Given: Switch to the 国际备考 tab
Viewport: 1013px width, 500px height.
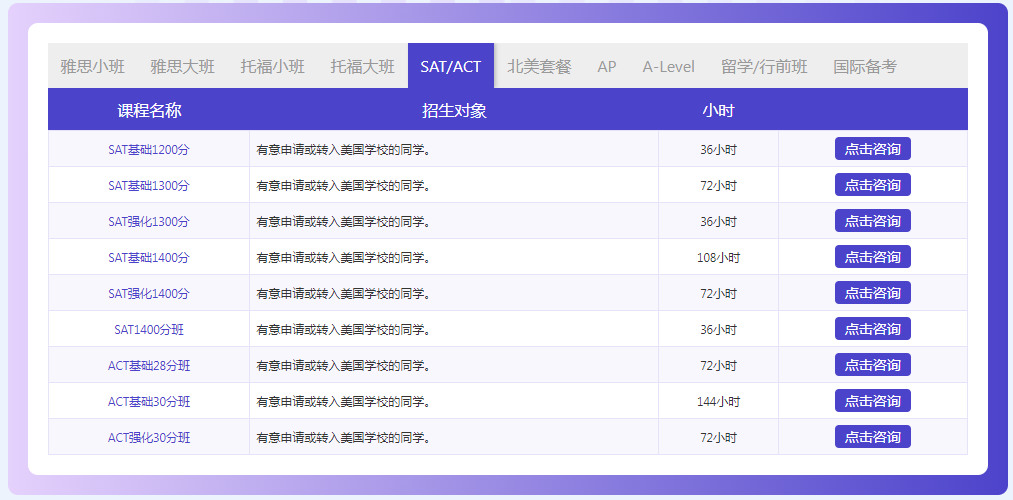Looking at the screenshot, I should point(865,67).
